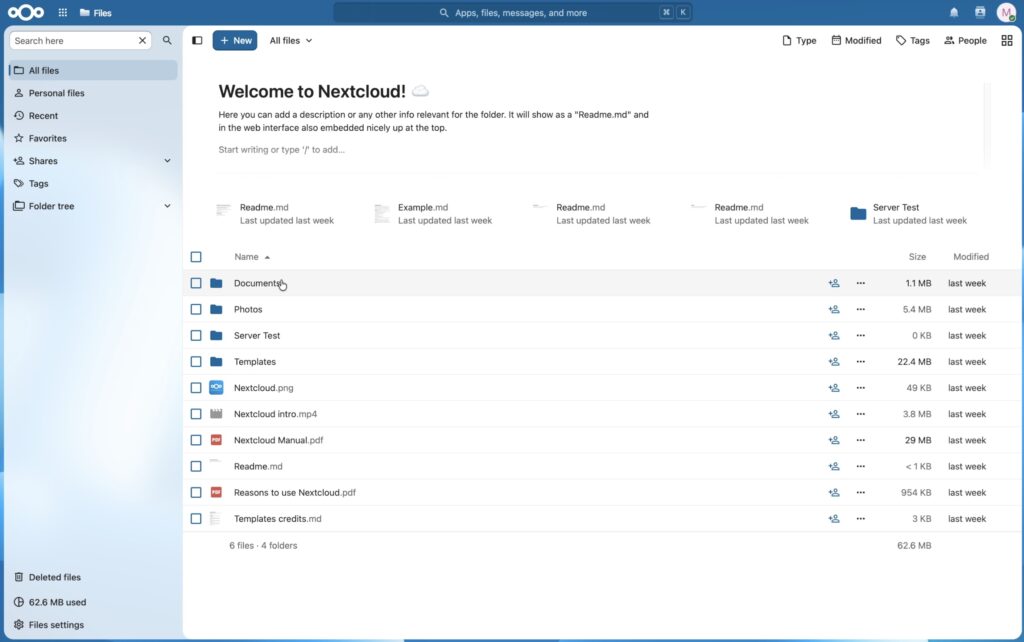Switch to grid view icon
This screenshot has width=1024, height=642.
click(1006, 40)
